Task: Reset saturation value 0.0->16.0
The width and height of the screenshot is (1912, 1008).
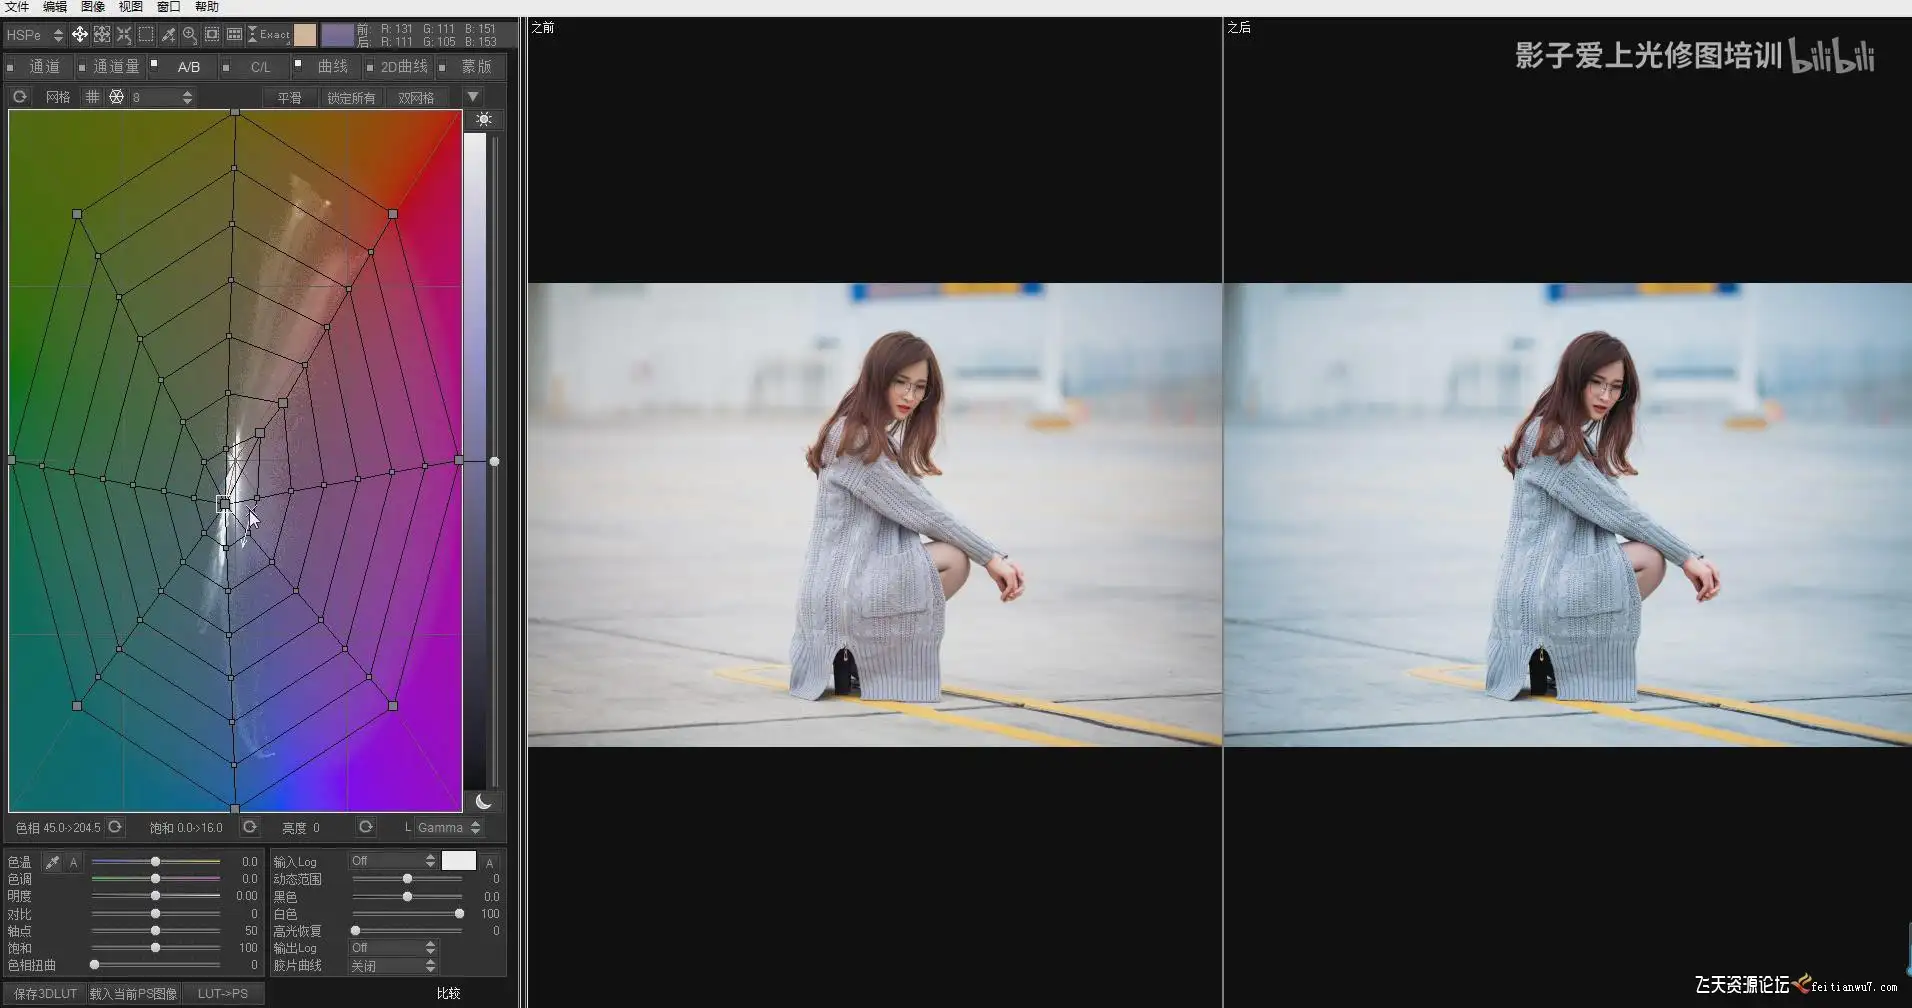Action: [250, 827]
